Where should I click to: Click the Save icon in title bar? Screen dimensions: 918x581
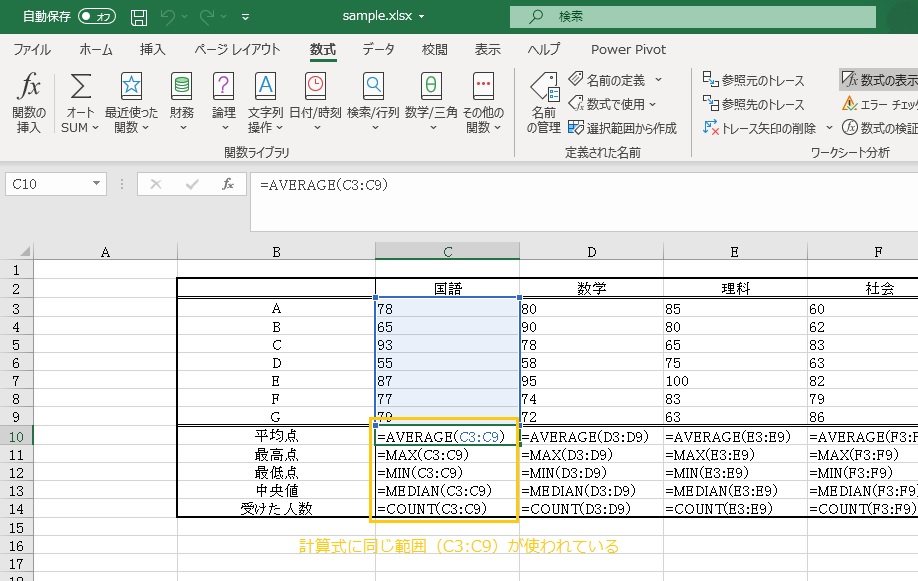coord(139,17)
